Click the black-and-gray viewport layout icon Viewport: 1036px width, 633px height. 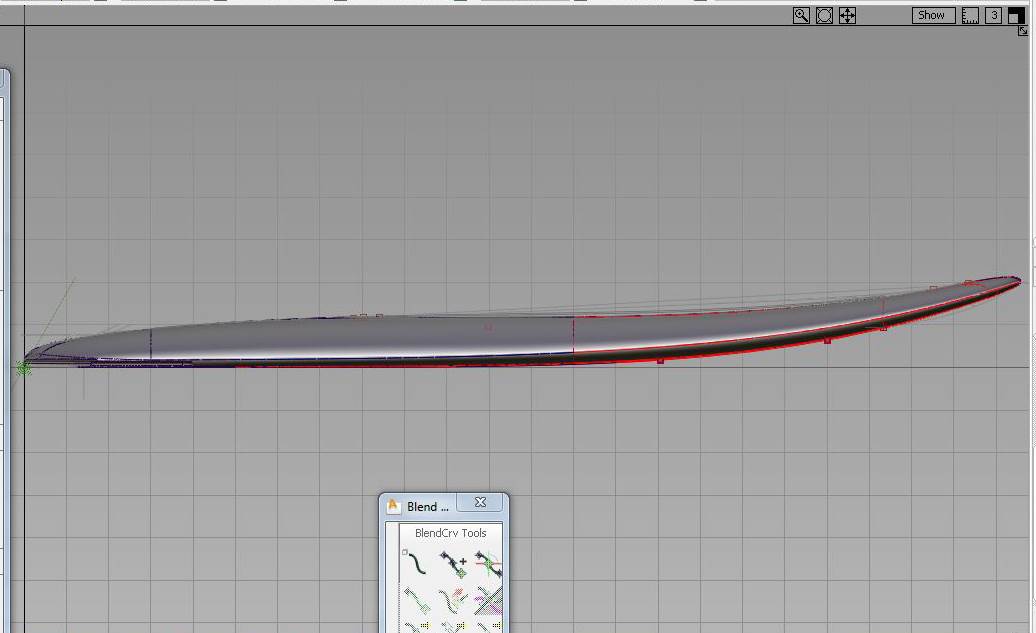coord(1015,15)
